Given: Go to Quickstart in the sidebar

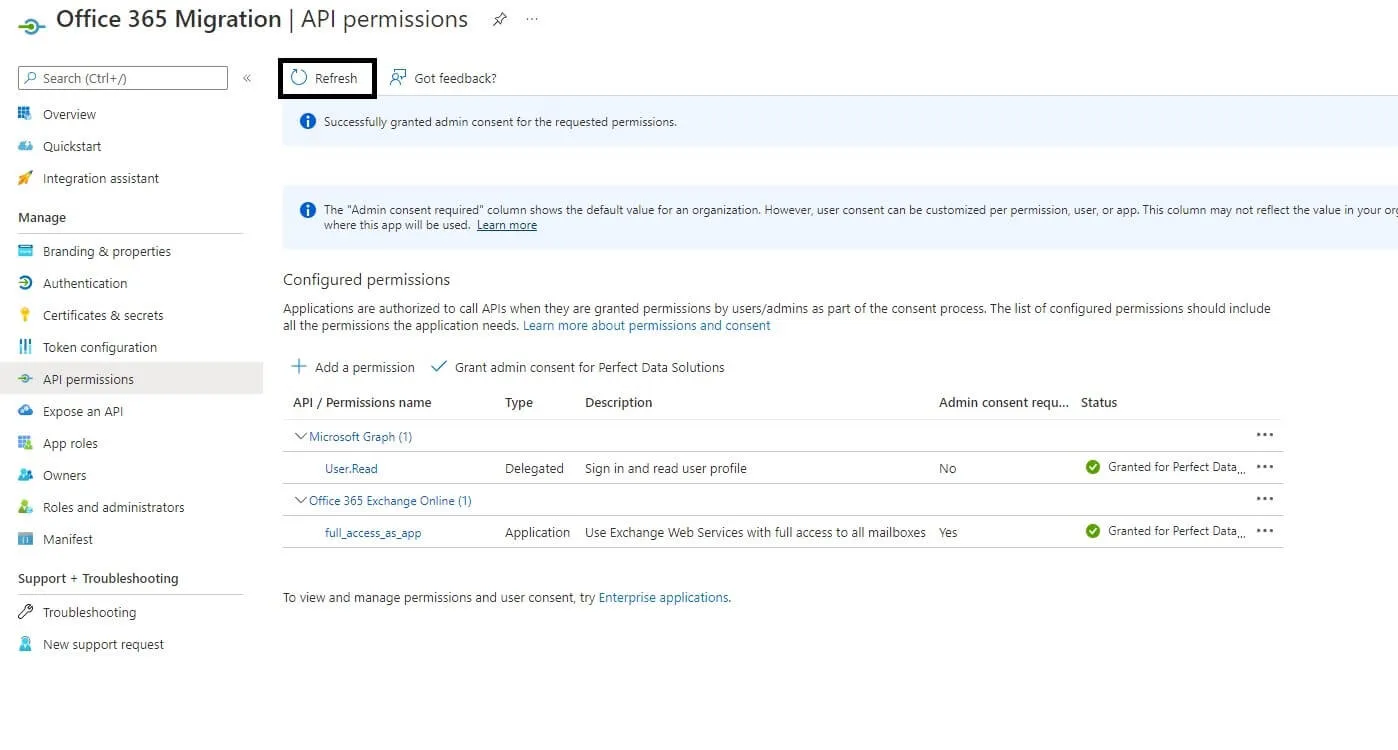Looking at the screenshot, I should click(72, 147).
